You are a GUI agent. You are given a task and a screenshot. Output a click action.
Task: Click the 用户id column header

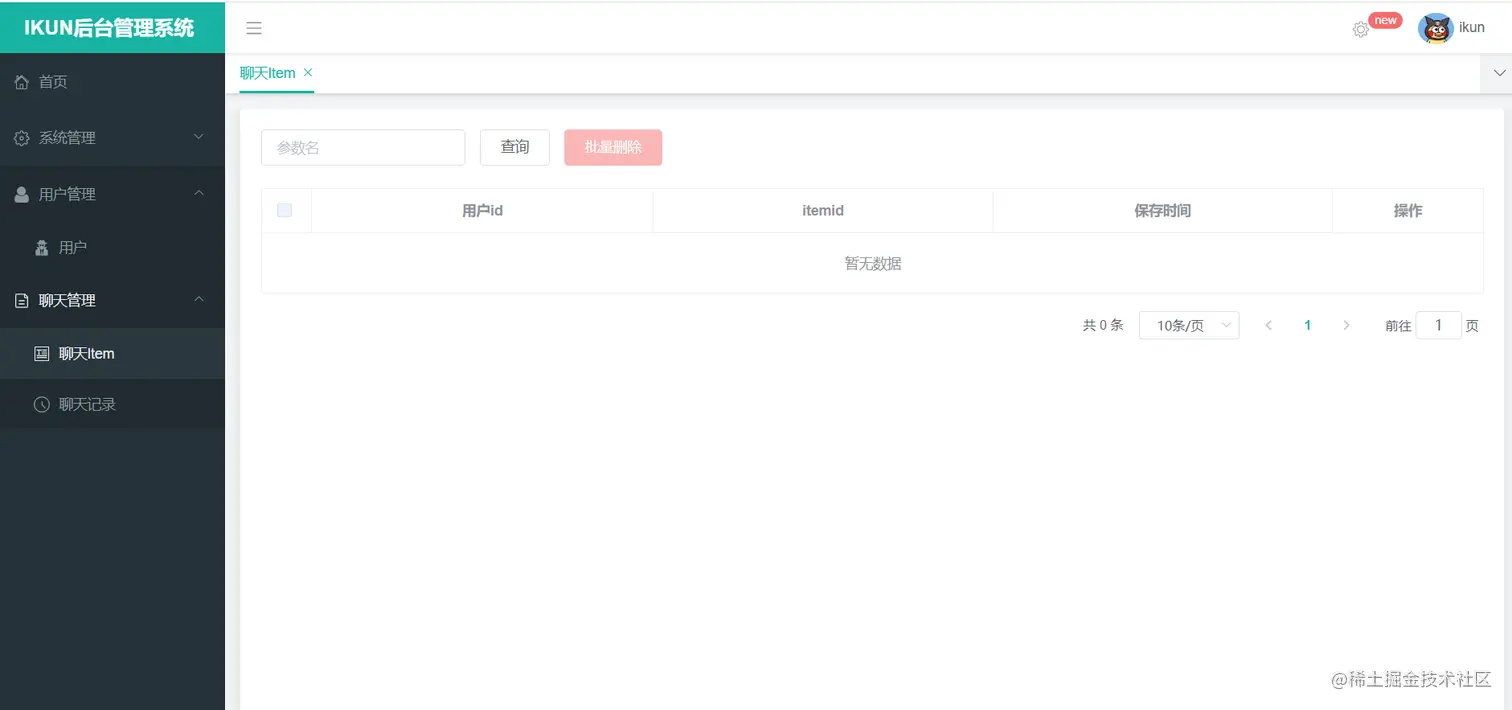[x=482, y=211]
